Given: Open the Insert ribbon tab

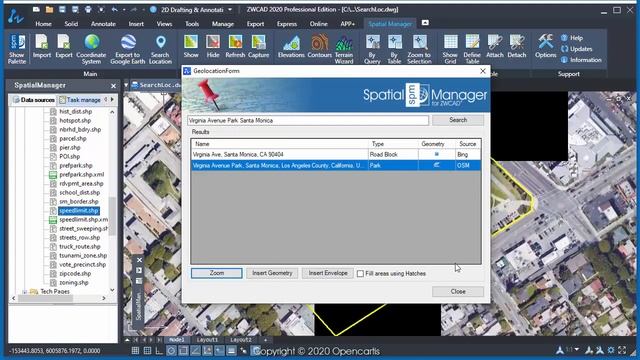Looking at the screenshot, I should [136, 24].
